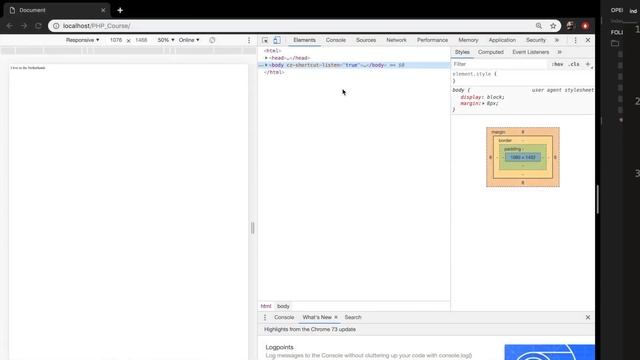Image resolution: width=640 pixels, height=360 pixels.
Task: Open the Online throttling dropdown
Action: click(x=189, y=40)
